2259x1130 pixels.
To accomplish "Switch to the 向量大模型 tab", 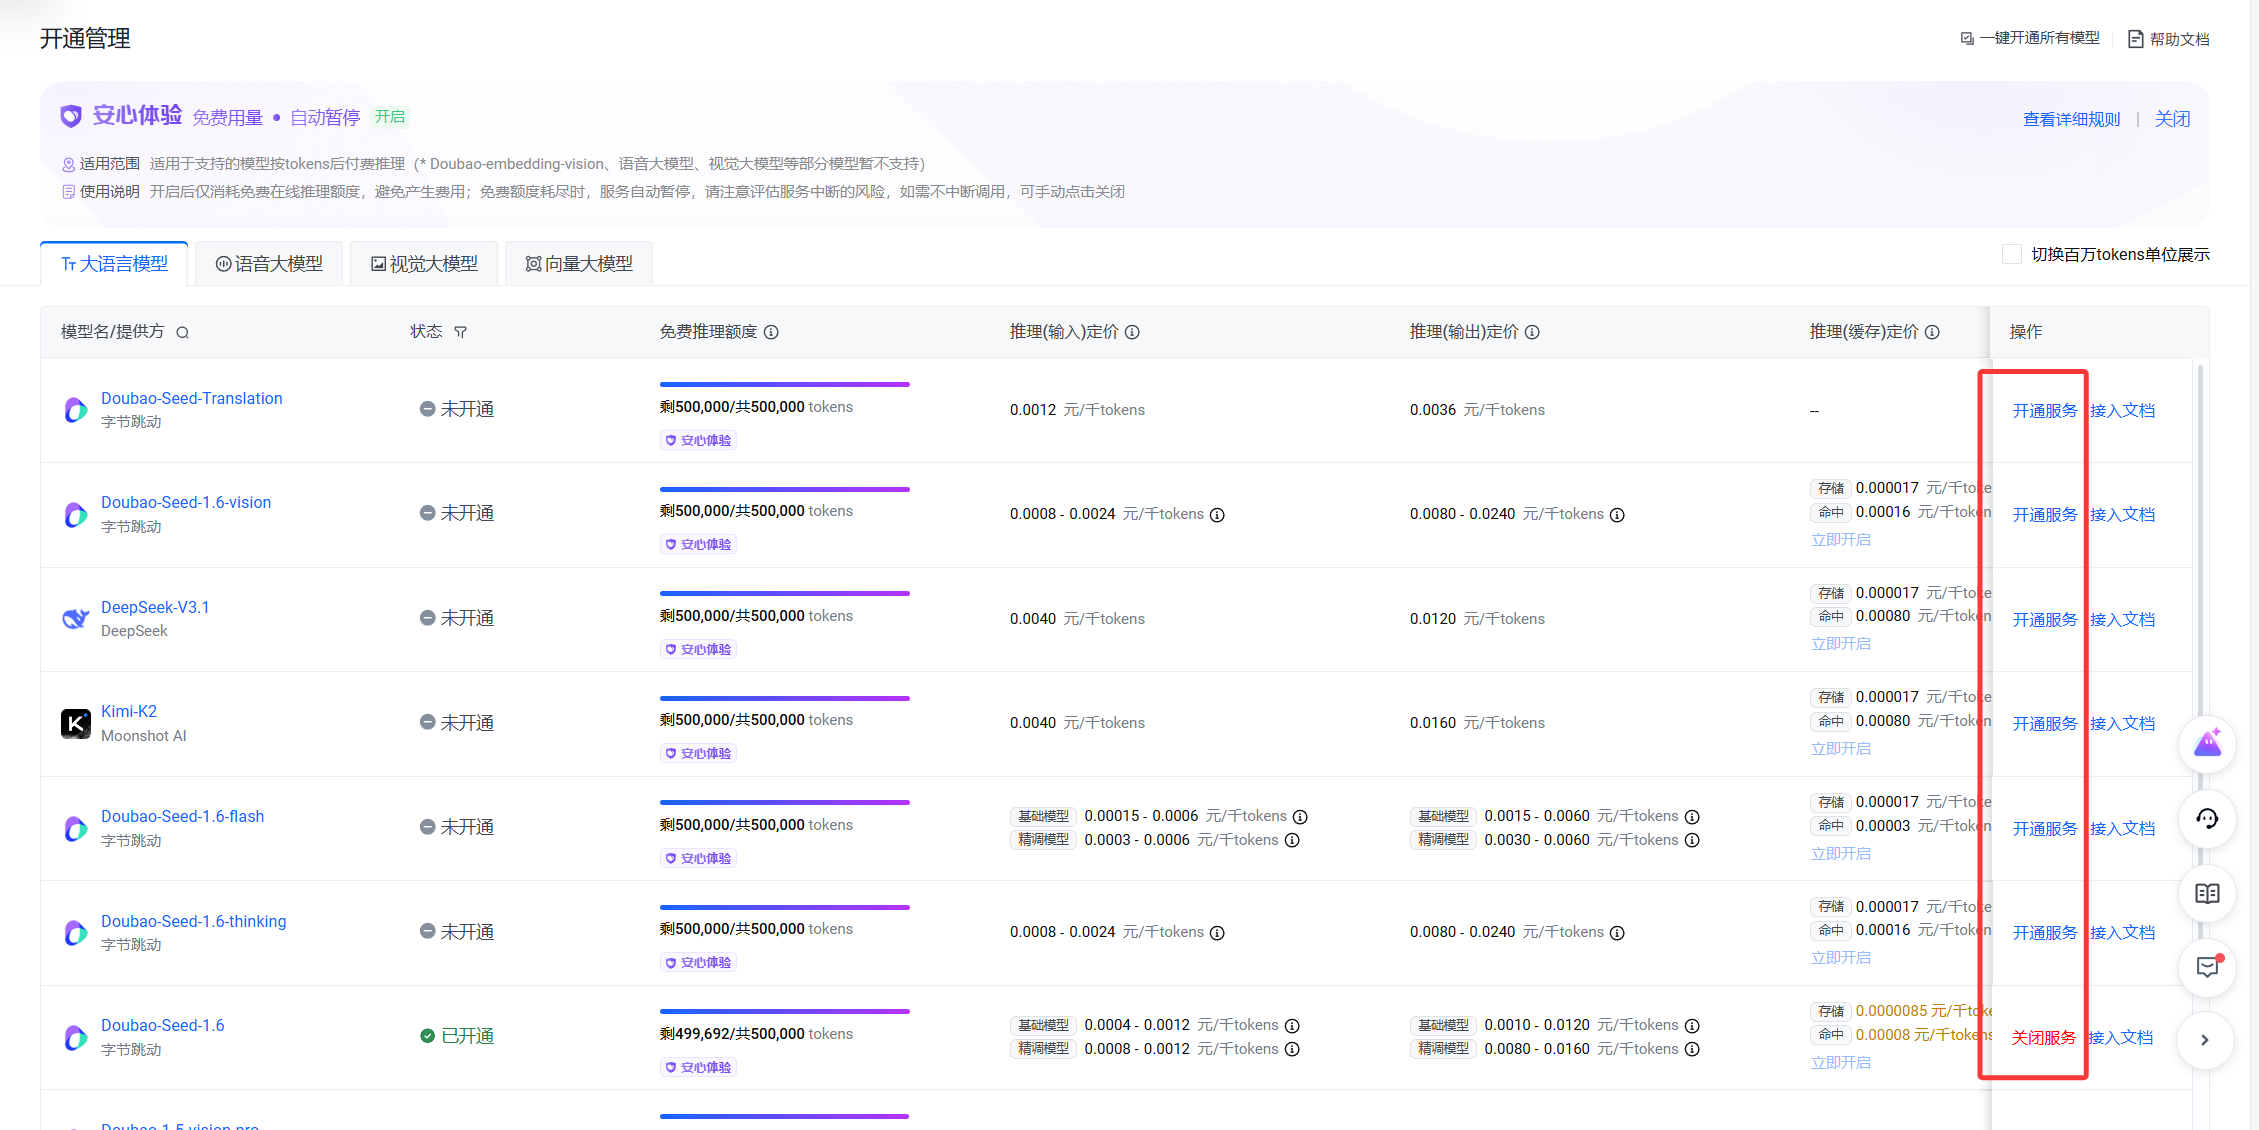I will pyautogui.click(x=579, y=264).
